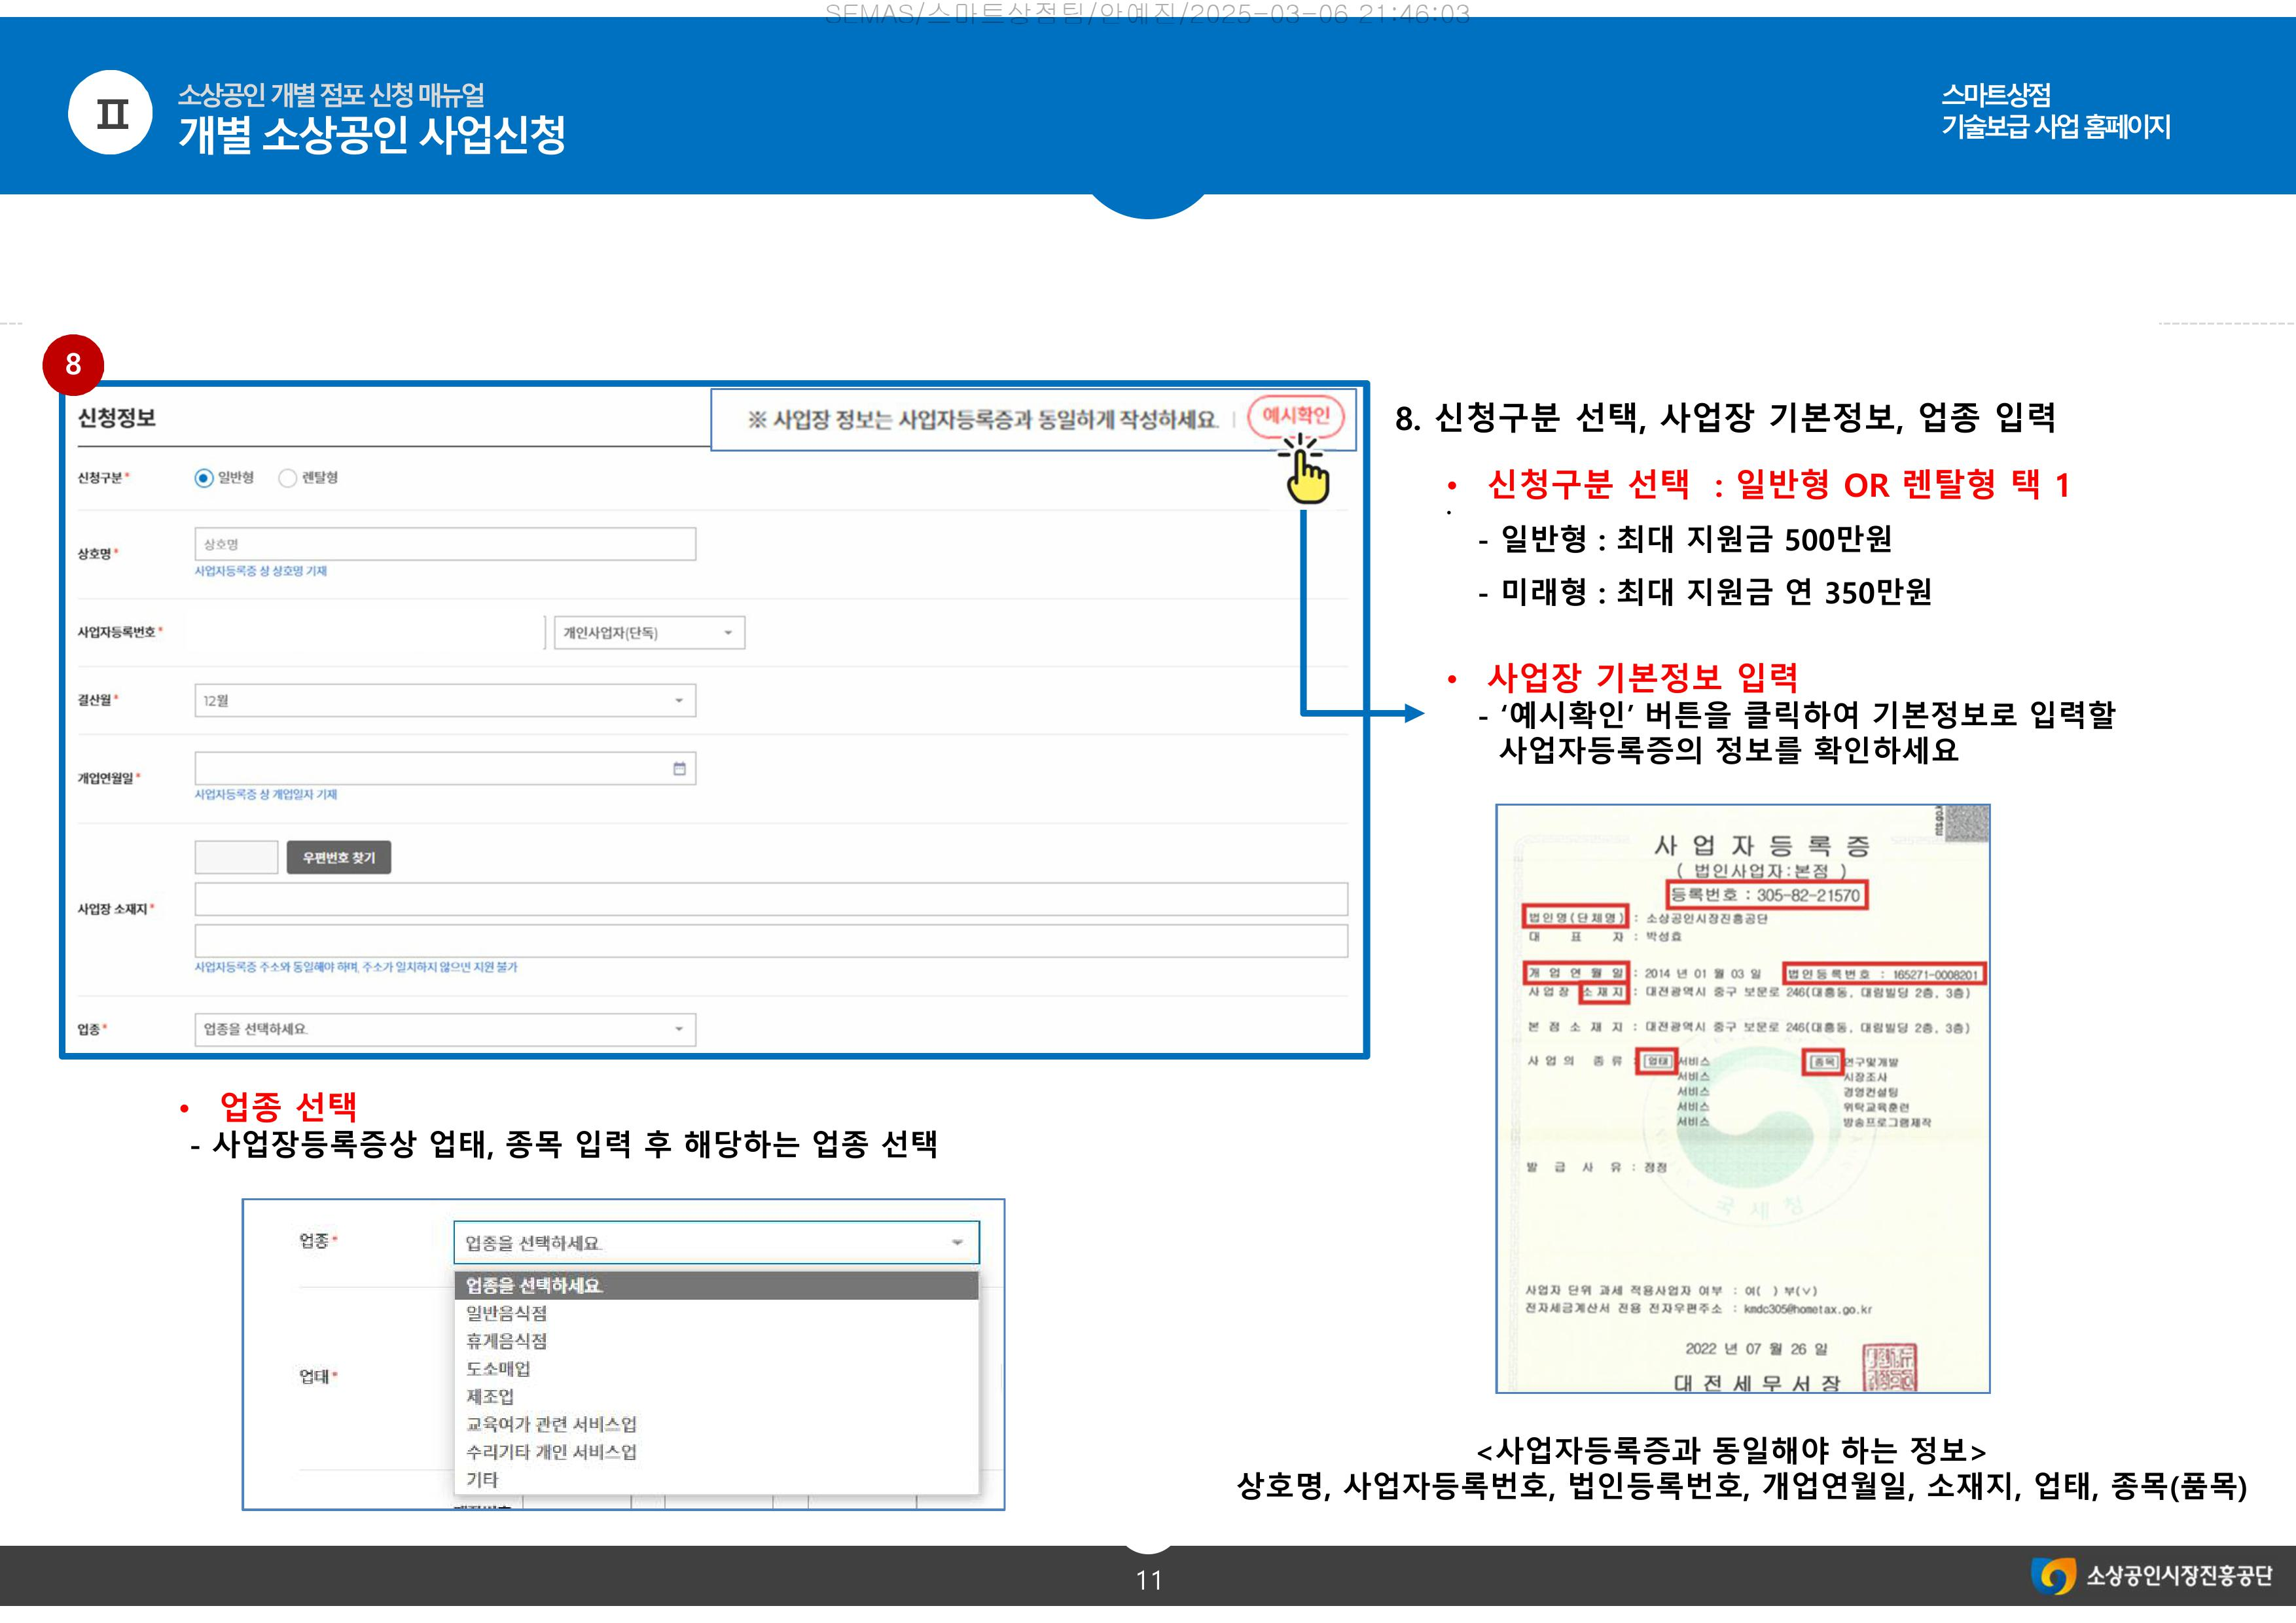Click the first 사업장 소재지 address field
Screen dimensions: 2296x1623
[770, 899]
